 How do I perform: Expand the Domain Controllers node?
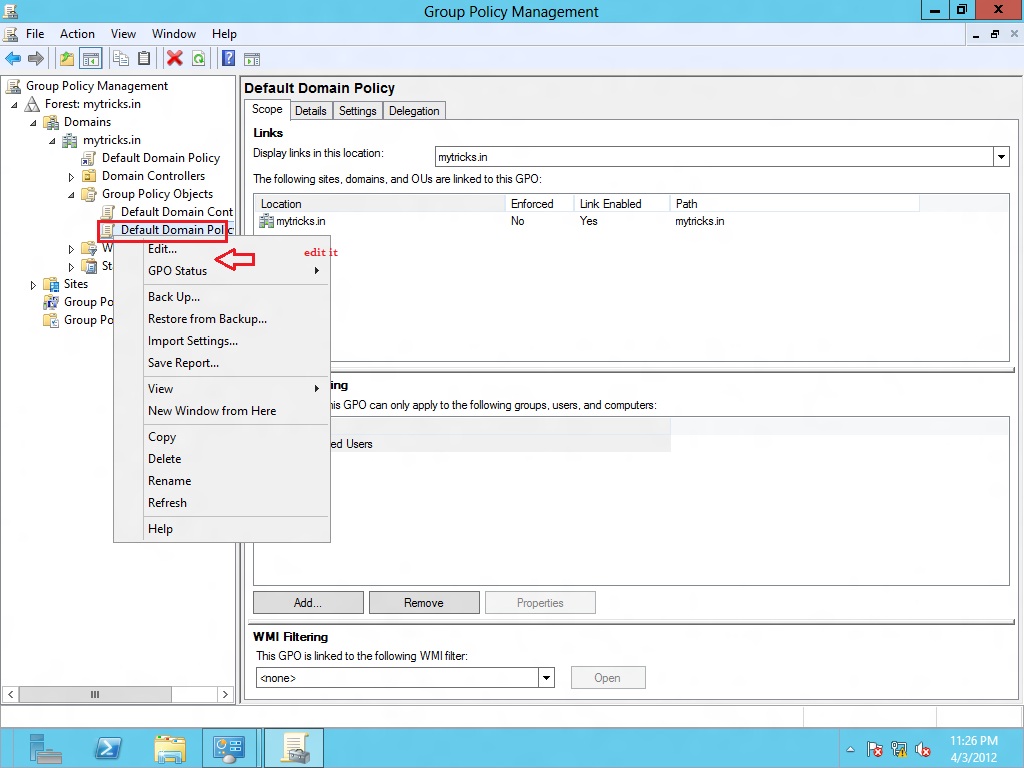click(x=71, y=177)
